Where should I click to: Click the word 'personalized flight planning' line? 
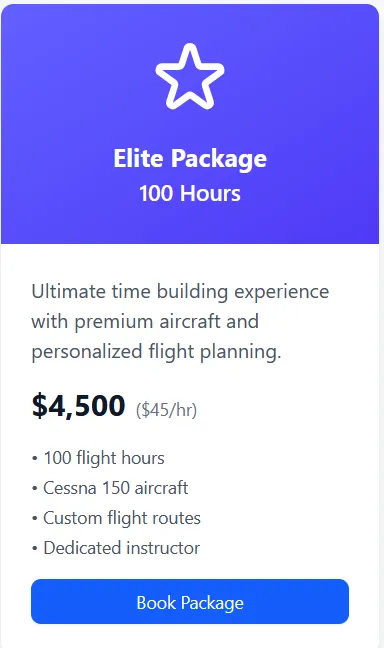(x=156, y=352)
